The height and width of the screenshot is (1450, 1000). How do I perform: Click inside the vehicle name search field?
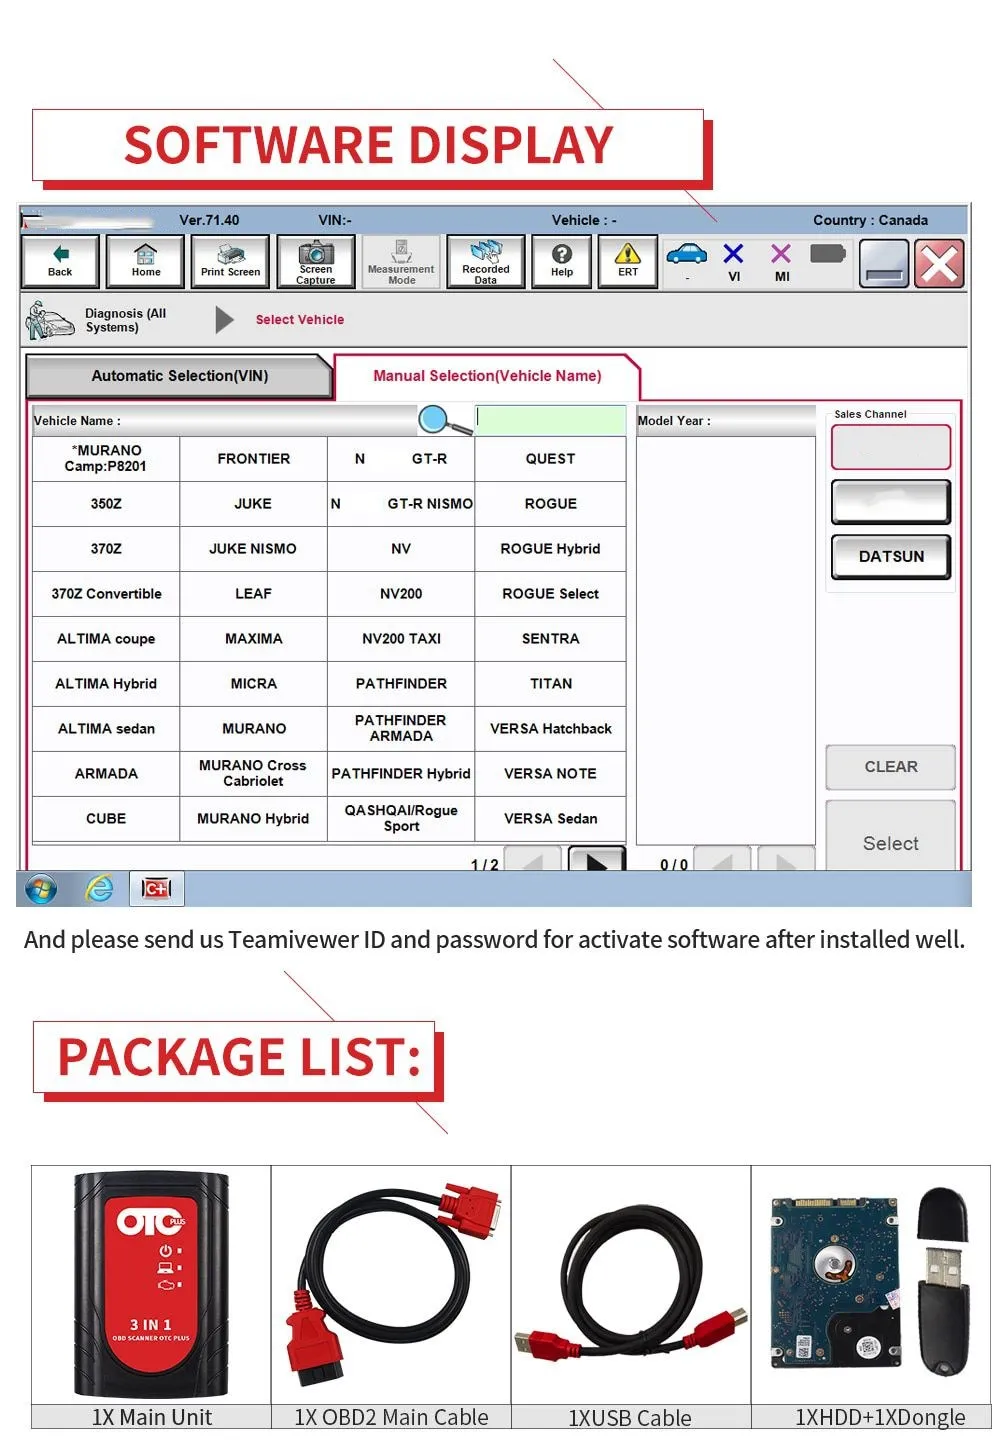(550, 420)
